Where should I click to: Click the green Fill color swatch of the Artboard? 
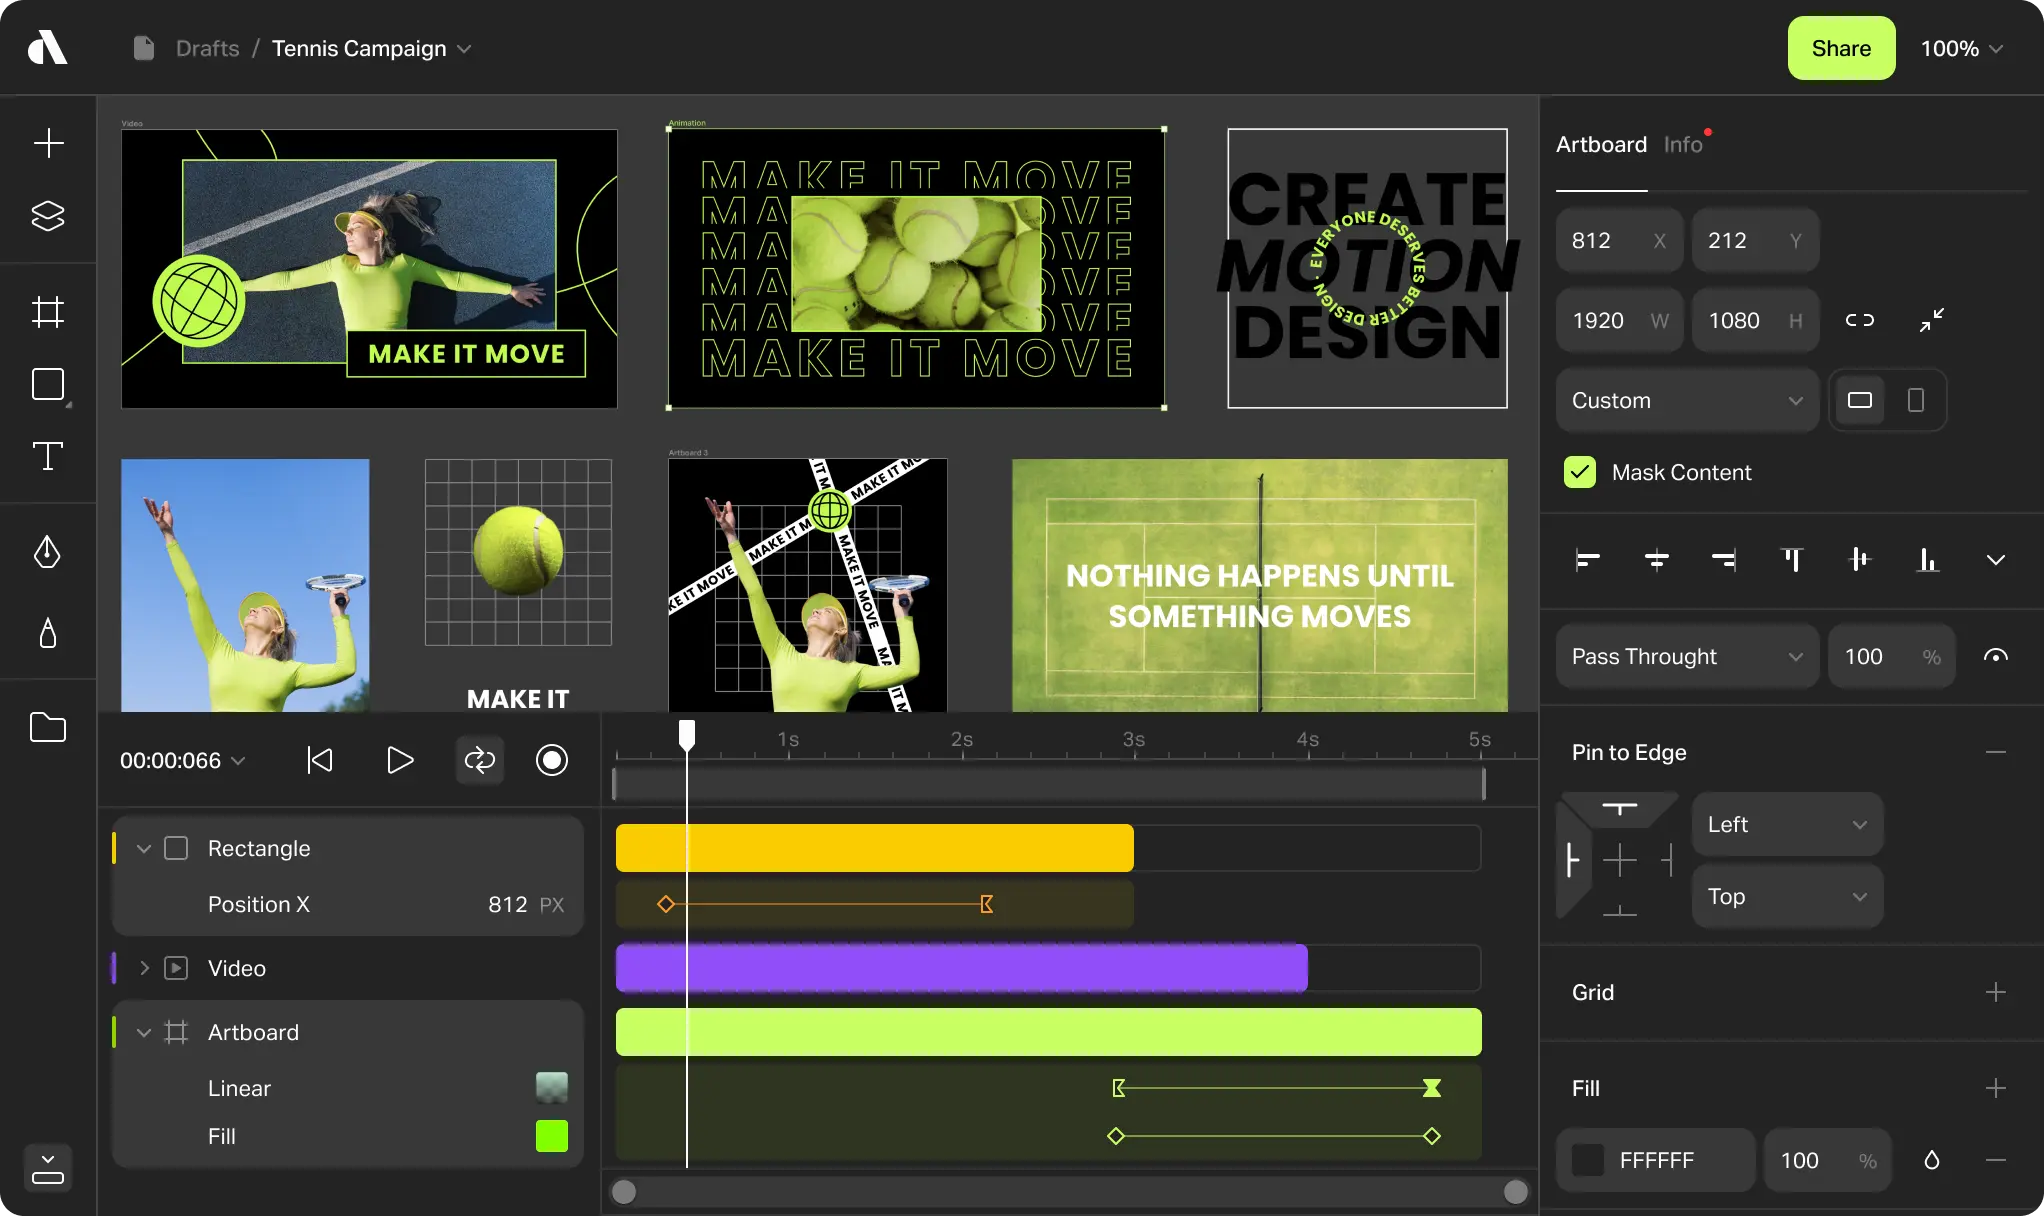(x=551, y=1136)
